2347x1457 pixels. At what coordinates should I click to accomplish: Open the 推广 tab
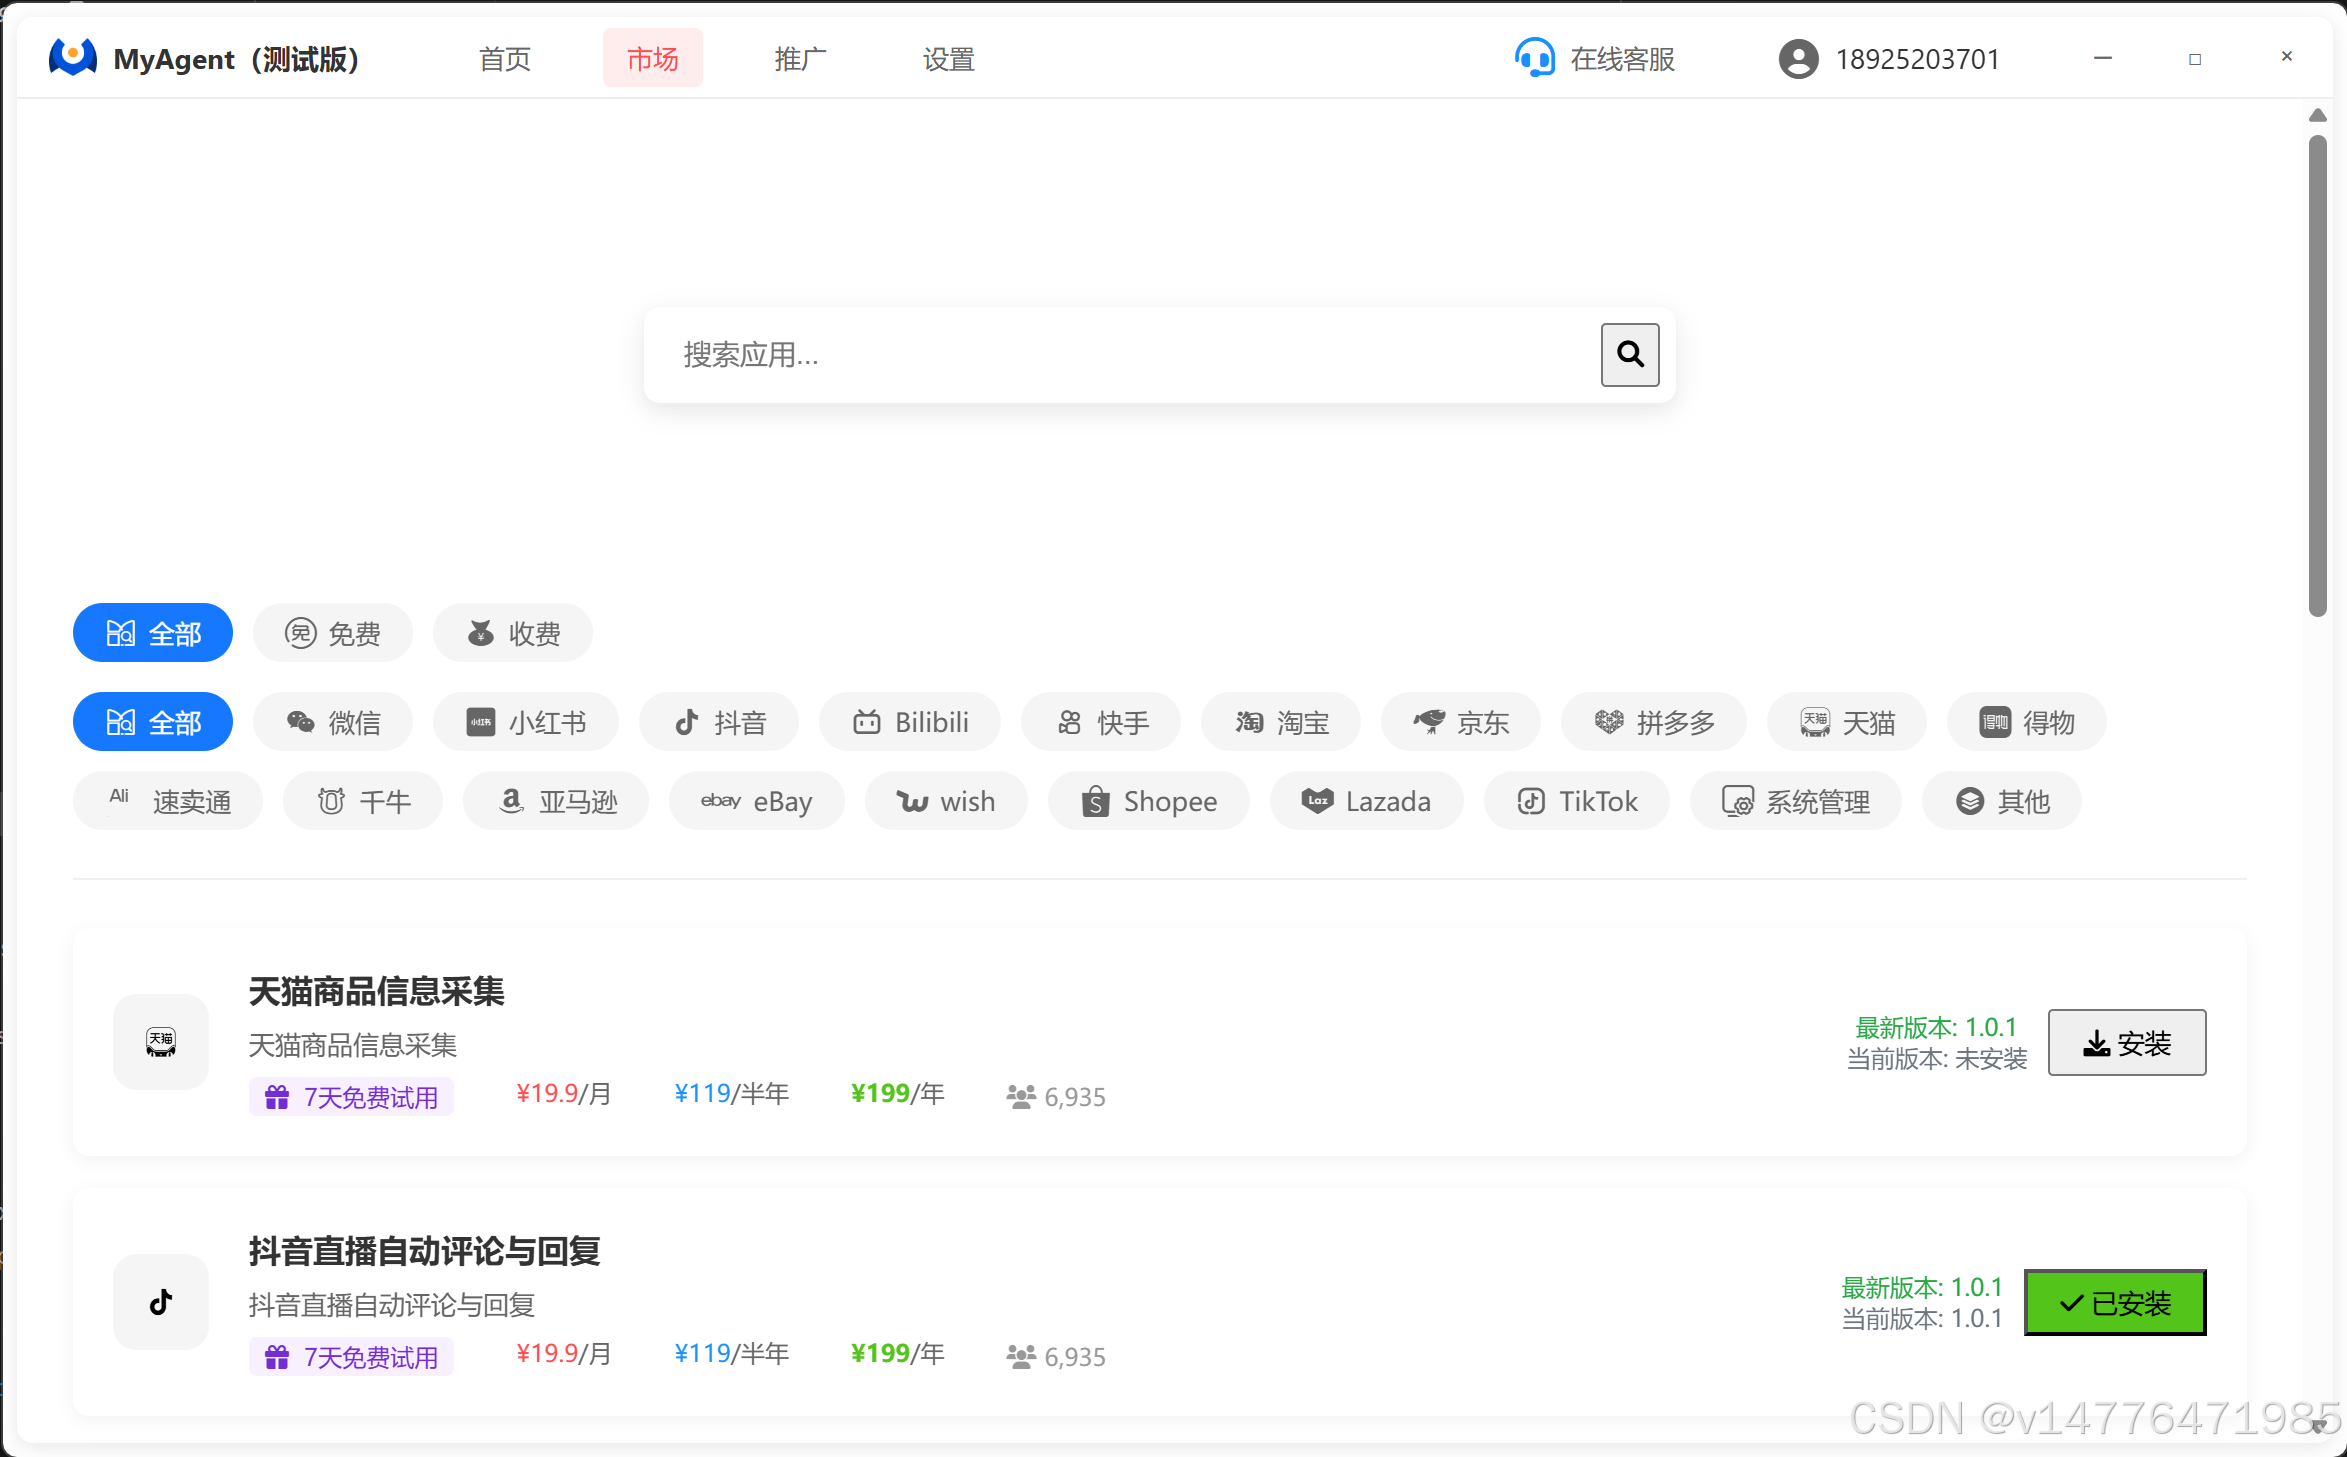pyautogui.click(x=801, y=59)
